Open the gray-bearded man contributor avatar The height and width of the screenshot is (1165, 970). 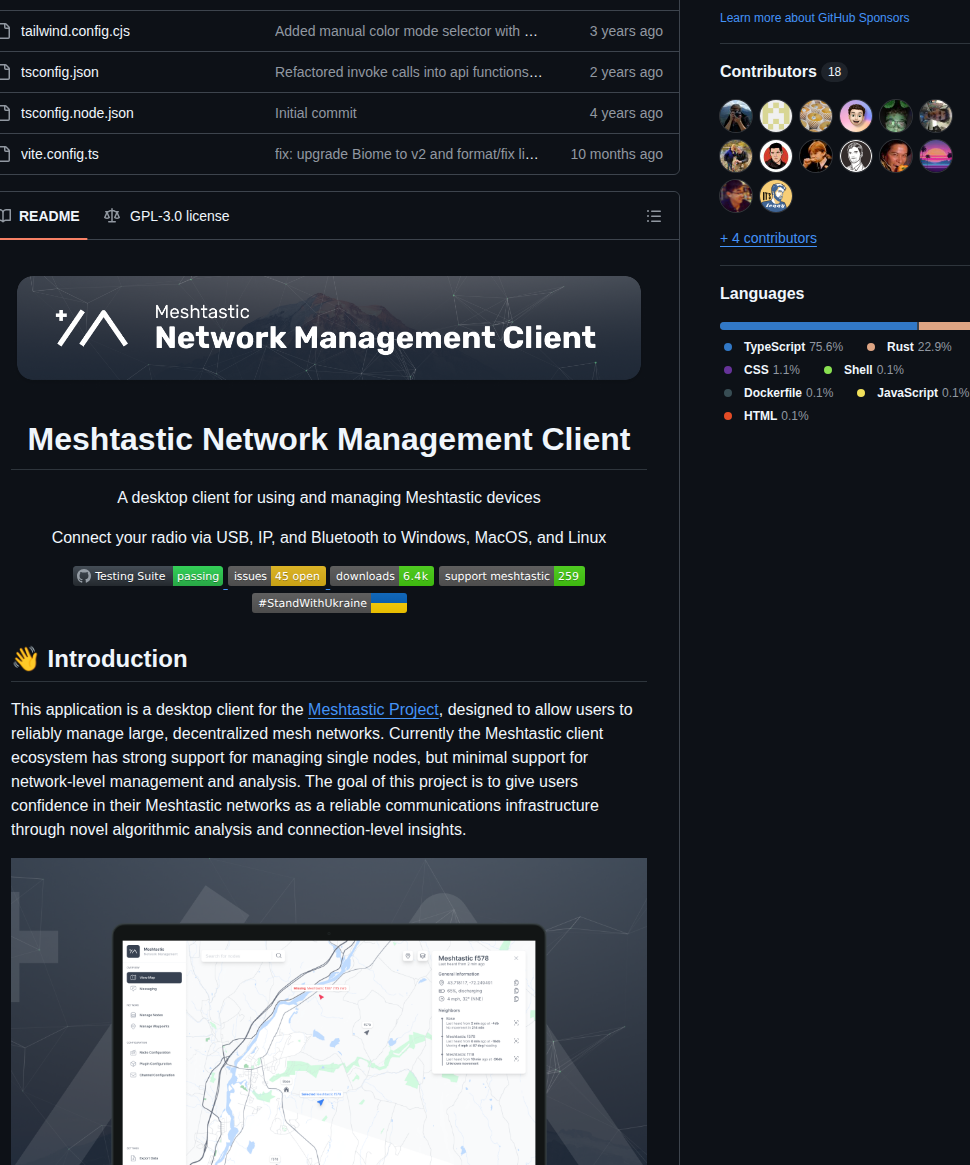[x=936, y=116]
